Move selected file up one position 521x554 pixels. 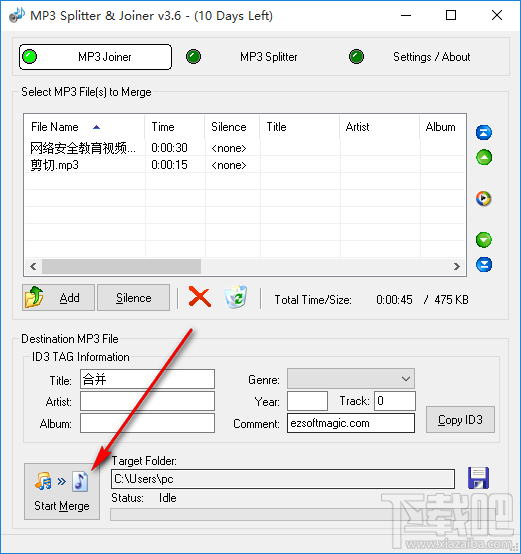click(x=484, y=157)
